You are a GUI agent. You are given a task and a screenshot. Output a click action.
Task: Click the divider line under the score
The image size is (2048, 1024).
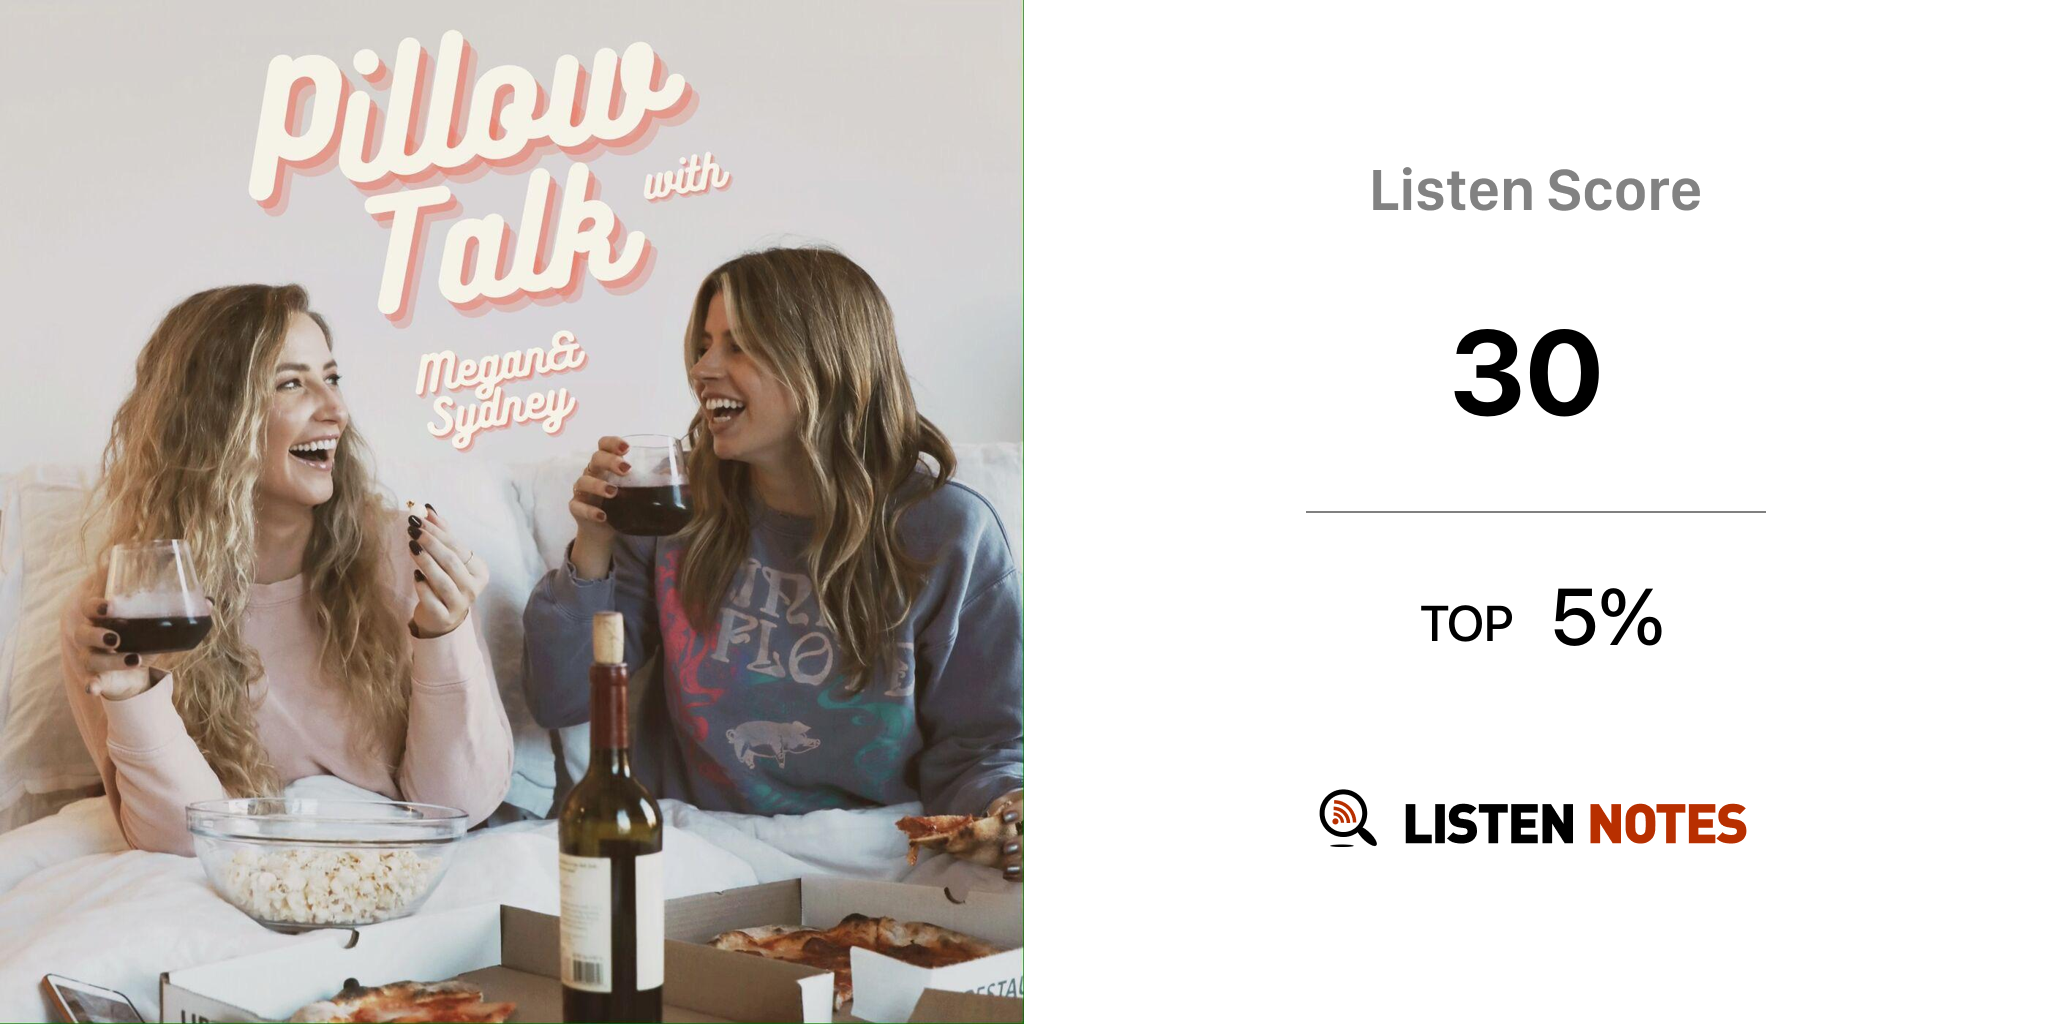pyautogui.click(x=1535, y=512)
